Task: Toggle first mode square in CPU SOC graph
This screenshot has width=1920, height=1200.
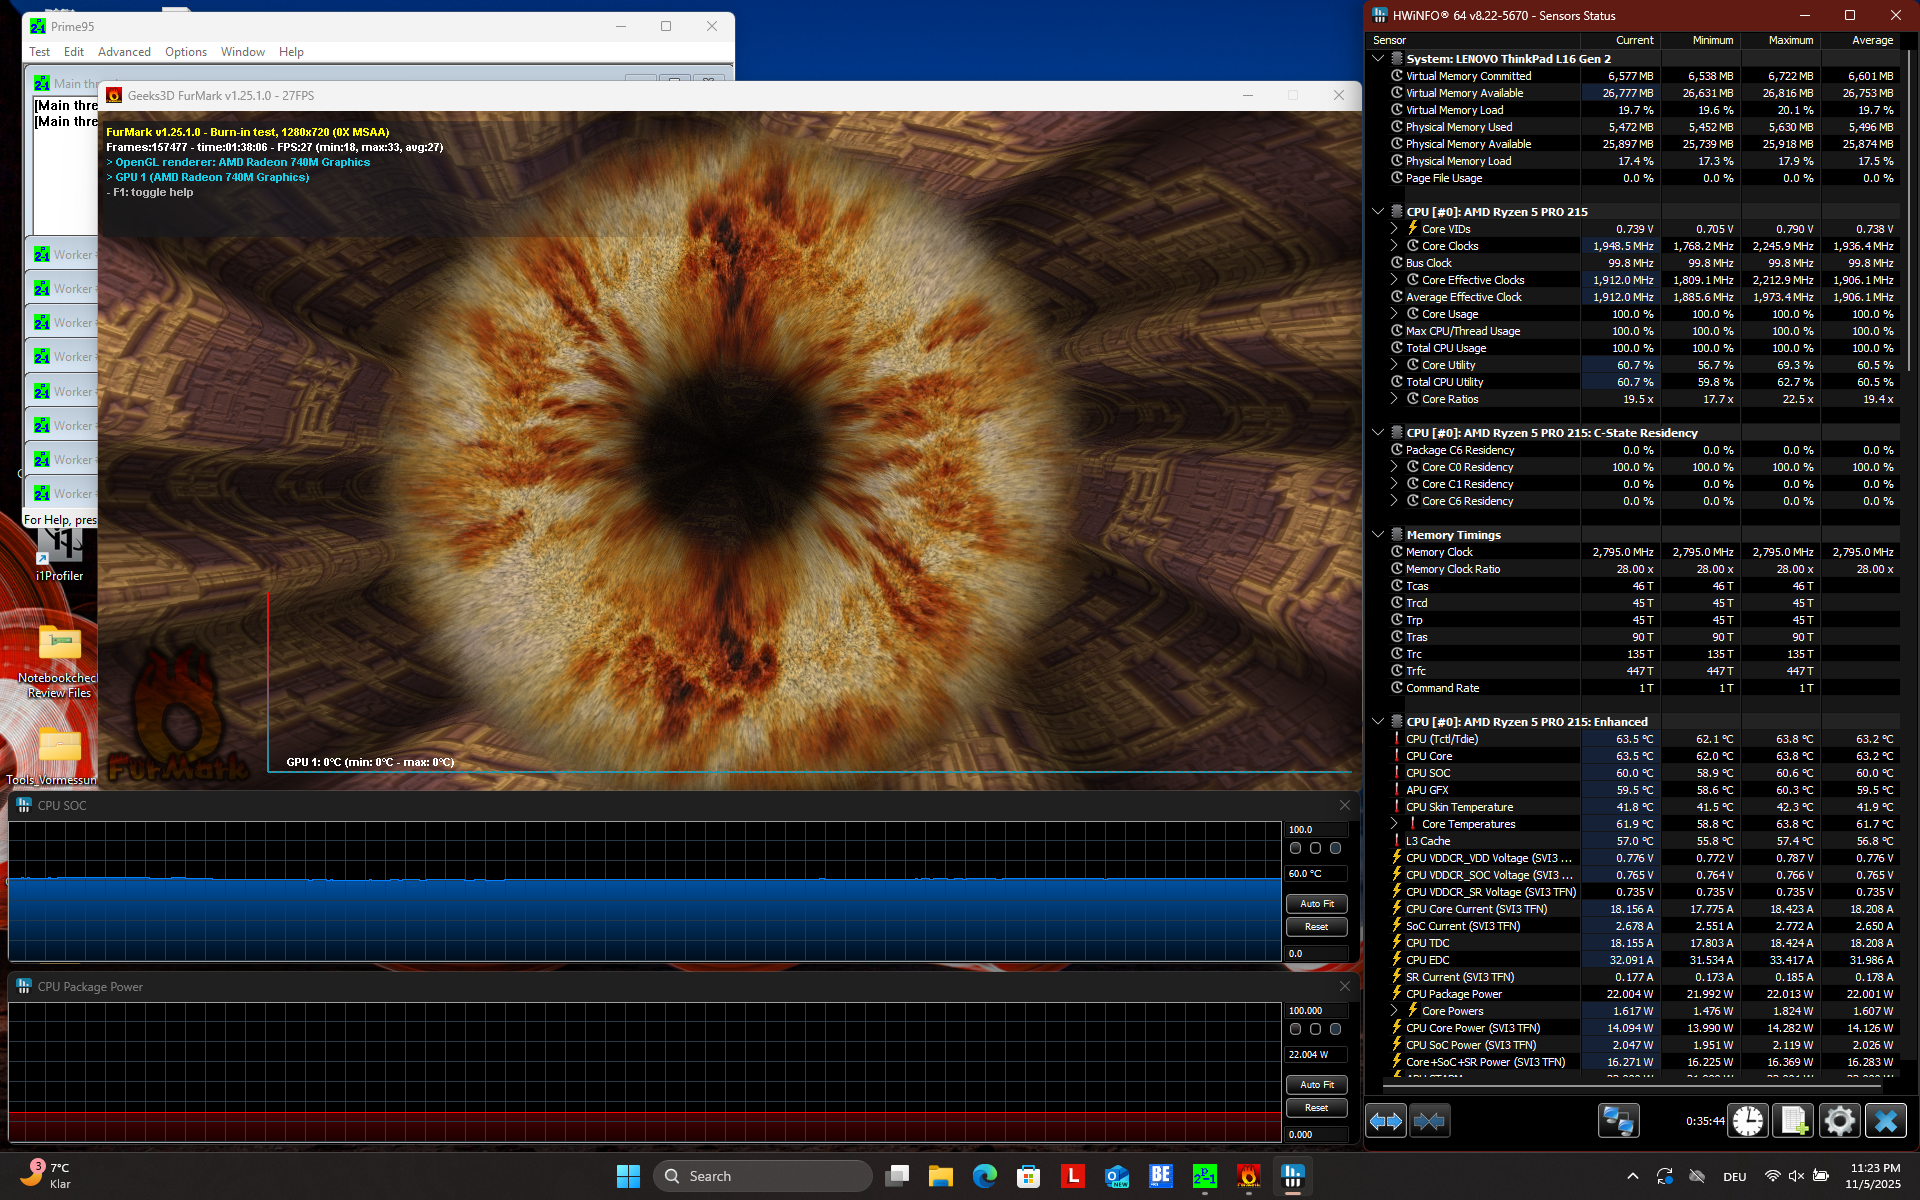Action: tap(1296, 848)
